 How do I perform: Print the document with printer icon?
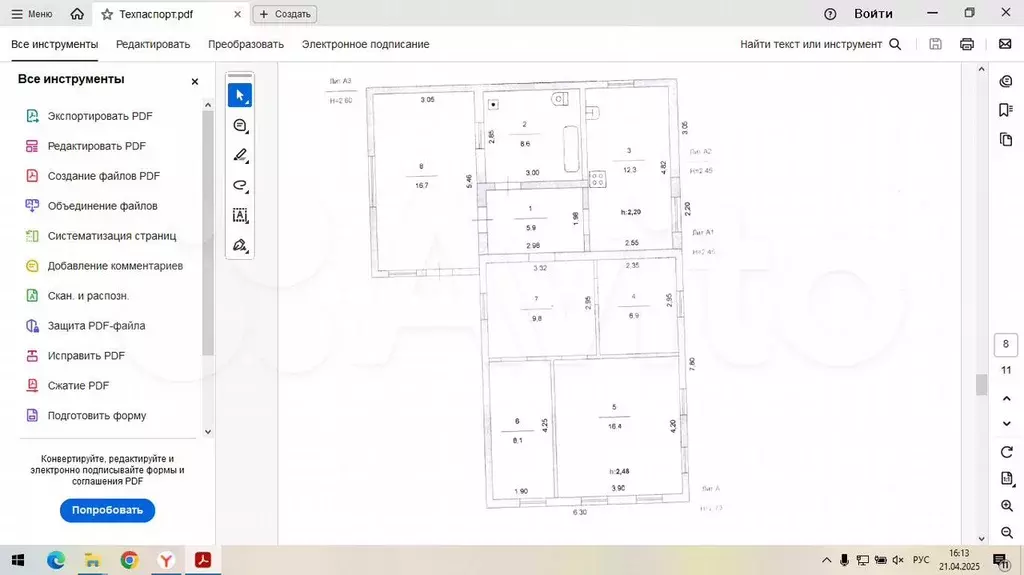coord(967,44)
